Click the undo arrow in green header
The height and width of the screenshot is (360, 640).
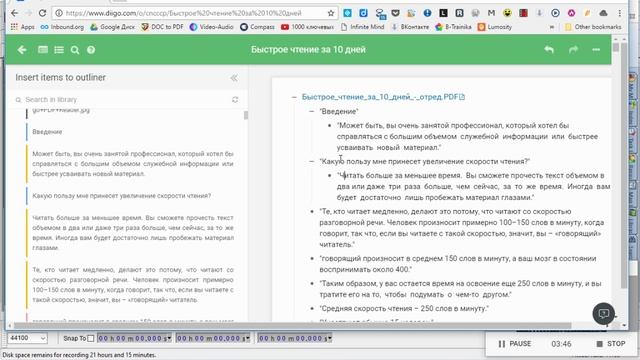click(549, 49)
